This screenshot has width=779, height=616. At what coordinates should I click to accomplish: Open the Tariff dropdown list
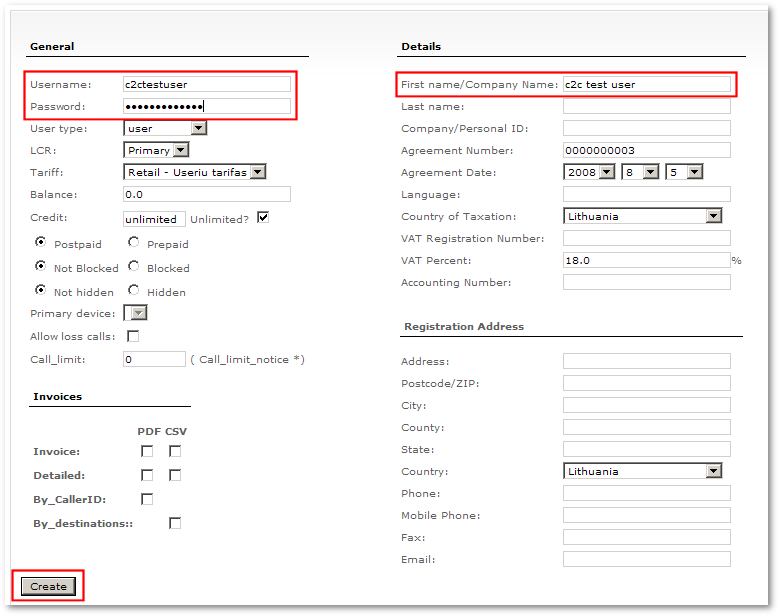(195, 172)
